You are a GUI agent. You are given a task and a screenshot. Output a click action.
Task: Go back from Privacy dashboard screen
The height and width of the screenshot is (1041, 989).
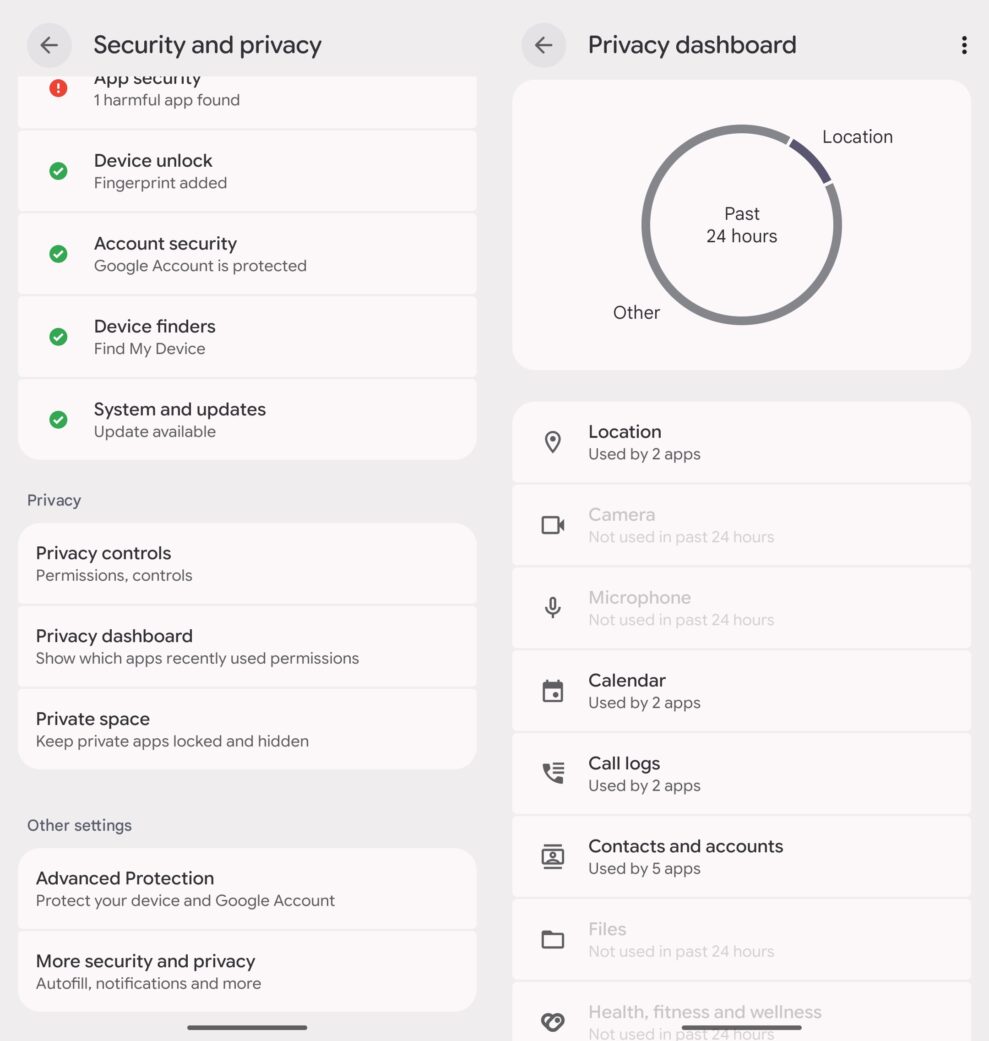tap(544, 45)
